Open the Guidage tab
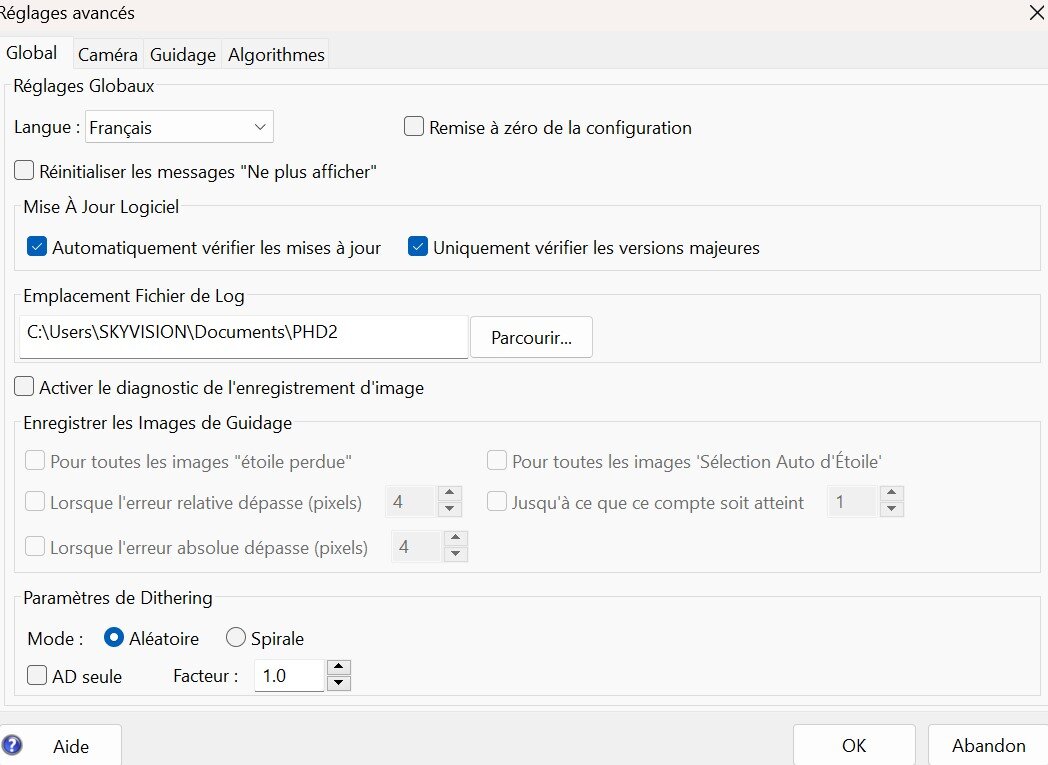 tap(183, 55)
